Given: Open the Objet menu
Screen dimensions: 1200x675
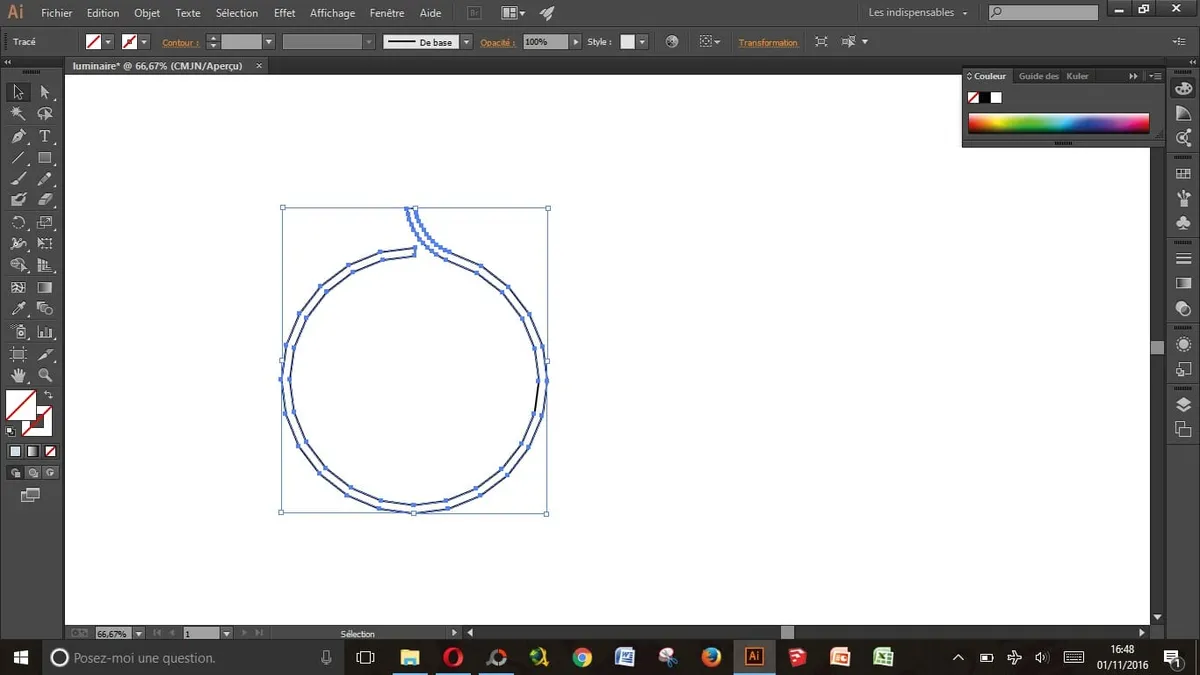Looking at the screenshot, I should pos(147,13).
